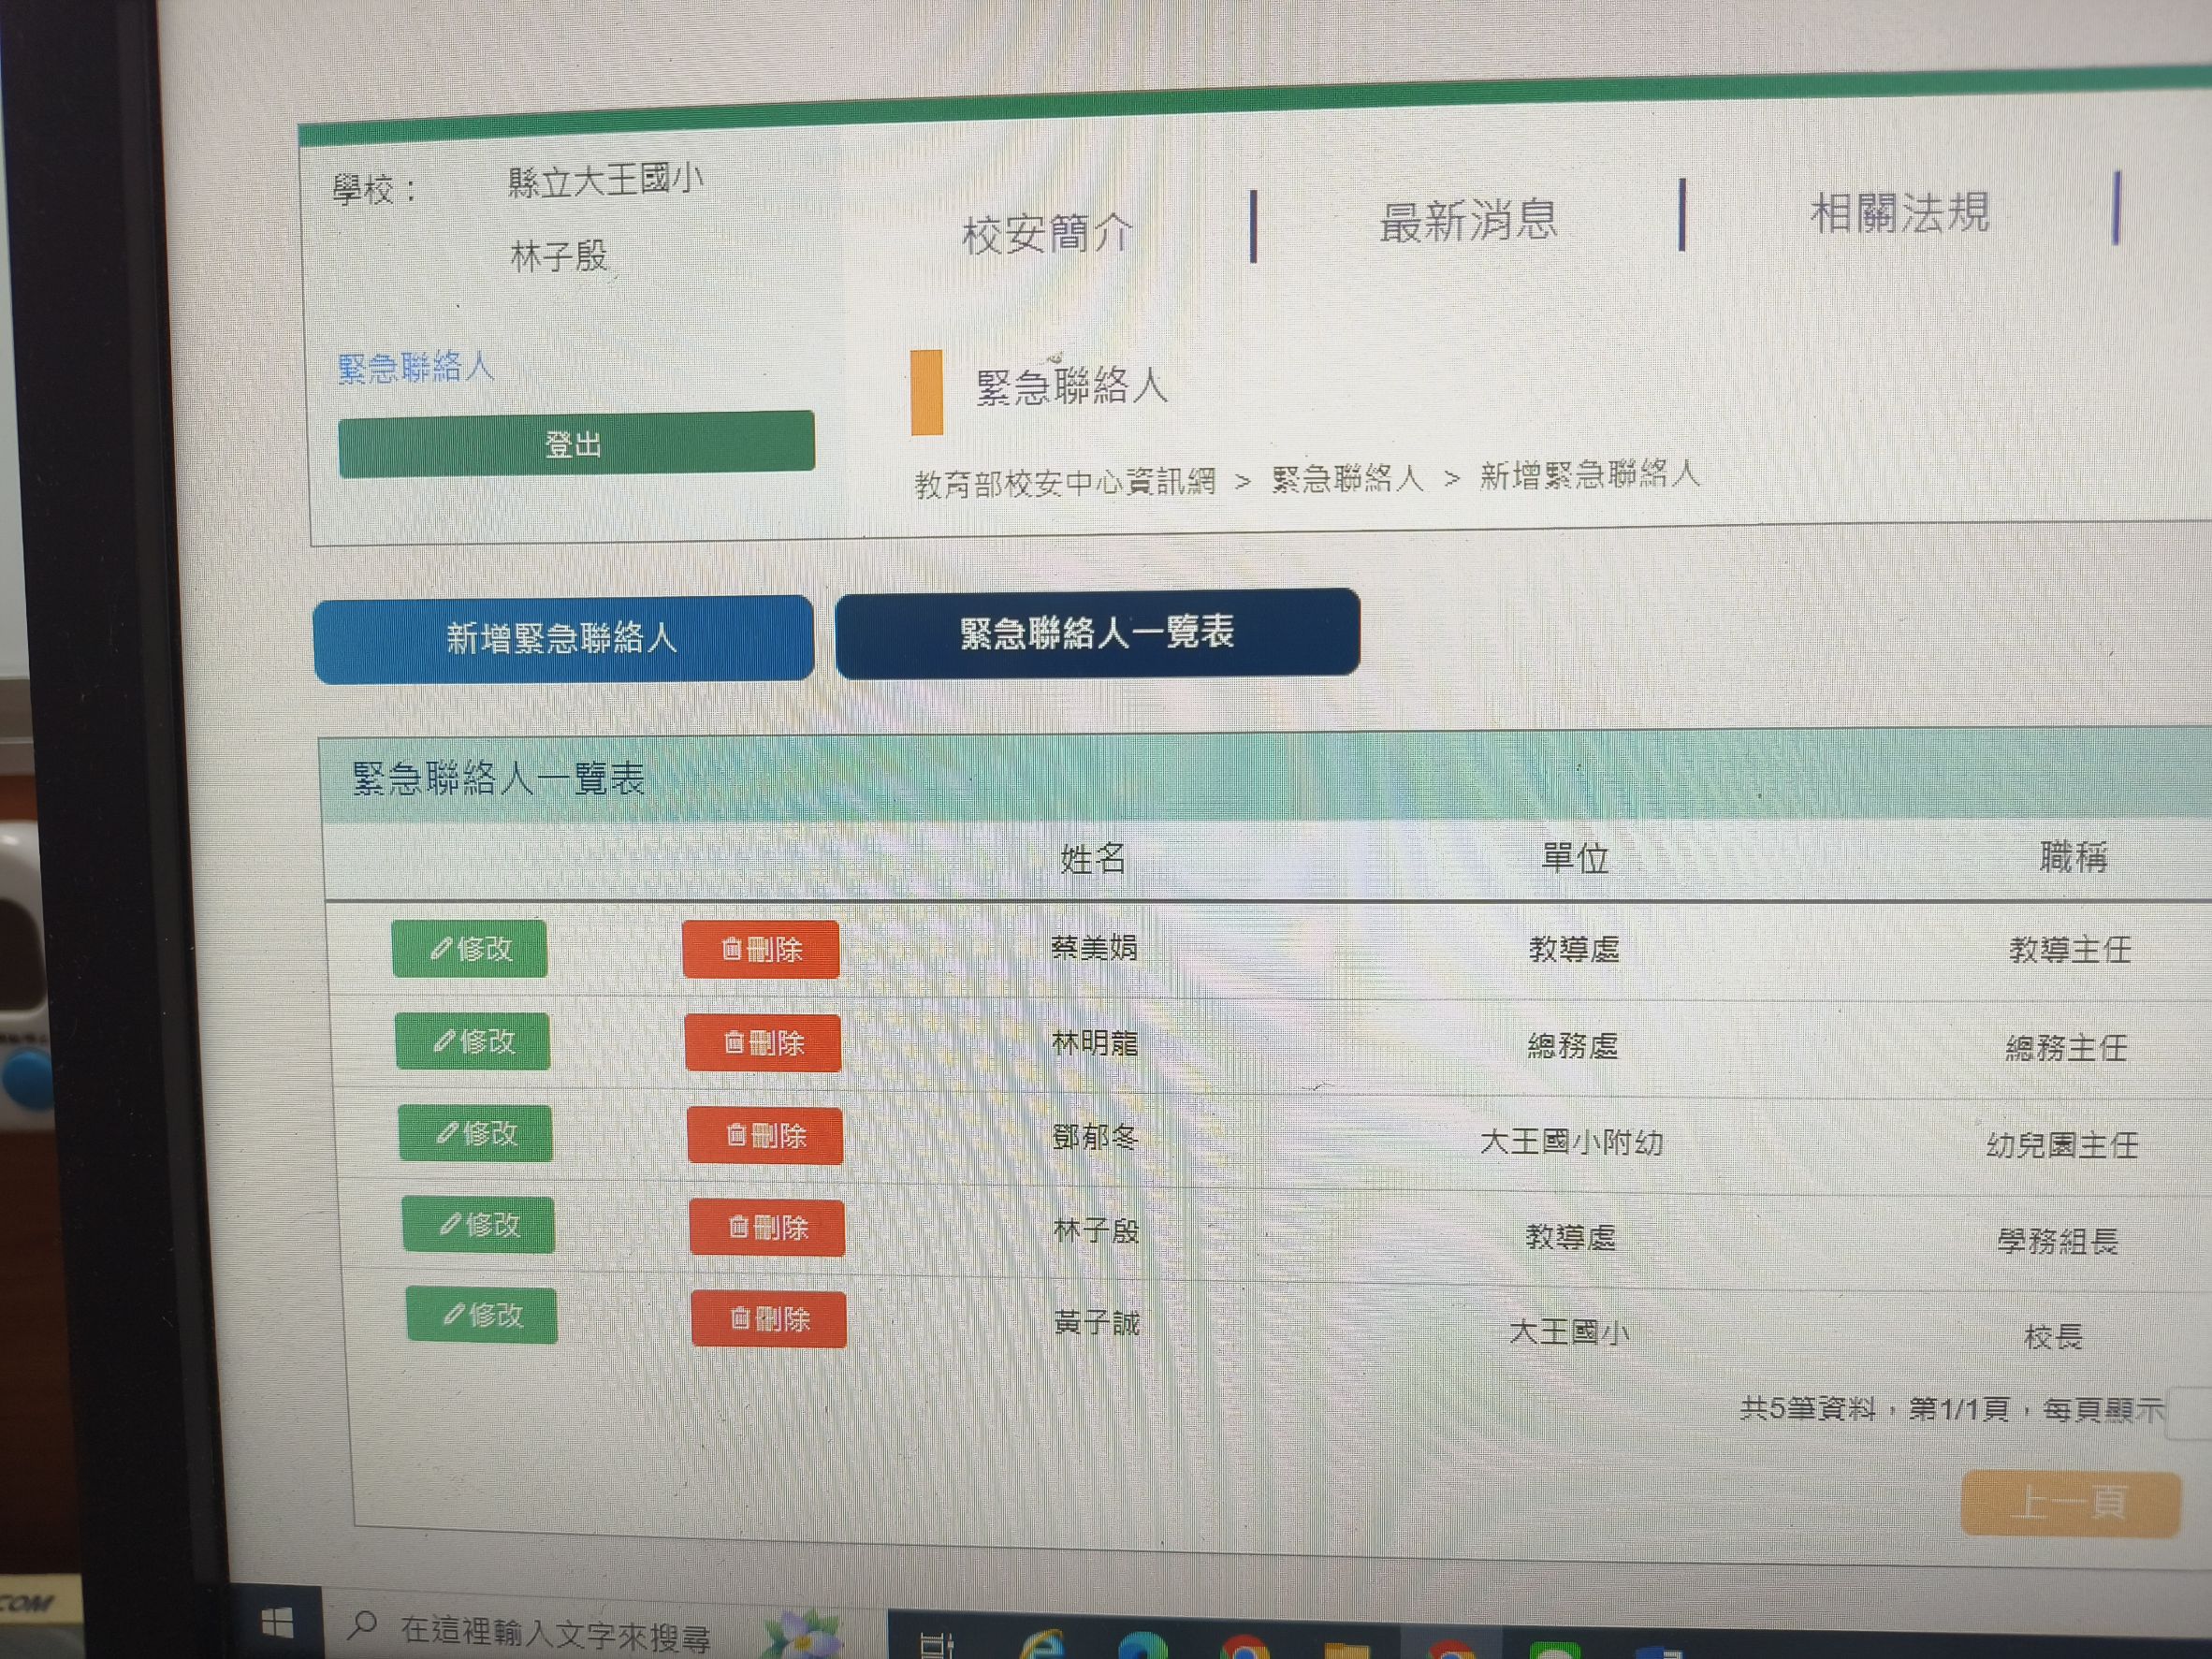This screenshot has height=1659, width=2212.
Task: Edit the 林子殷 contact entry
Action: pos(478,1224)
